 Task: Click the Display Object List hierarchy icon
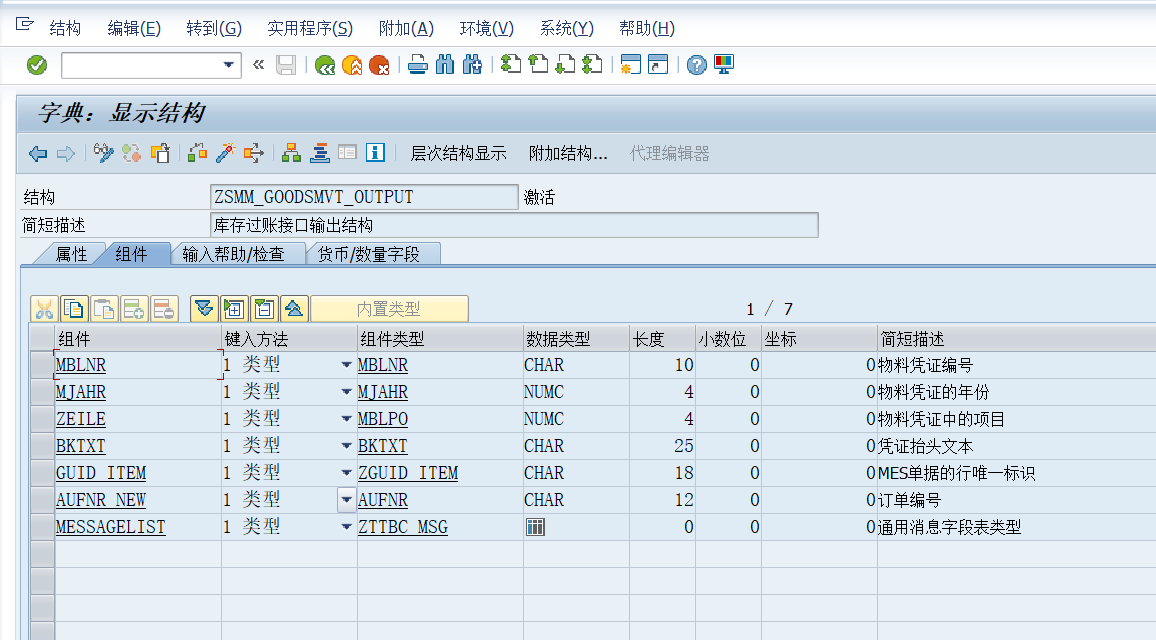point(291,153)
